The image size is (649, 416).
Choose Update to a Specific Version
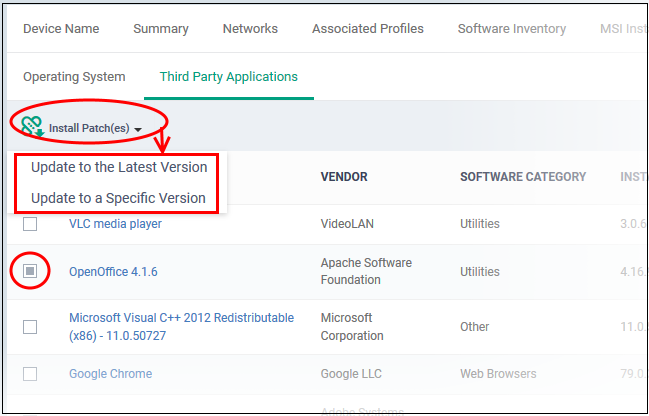click(118, 198)
